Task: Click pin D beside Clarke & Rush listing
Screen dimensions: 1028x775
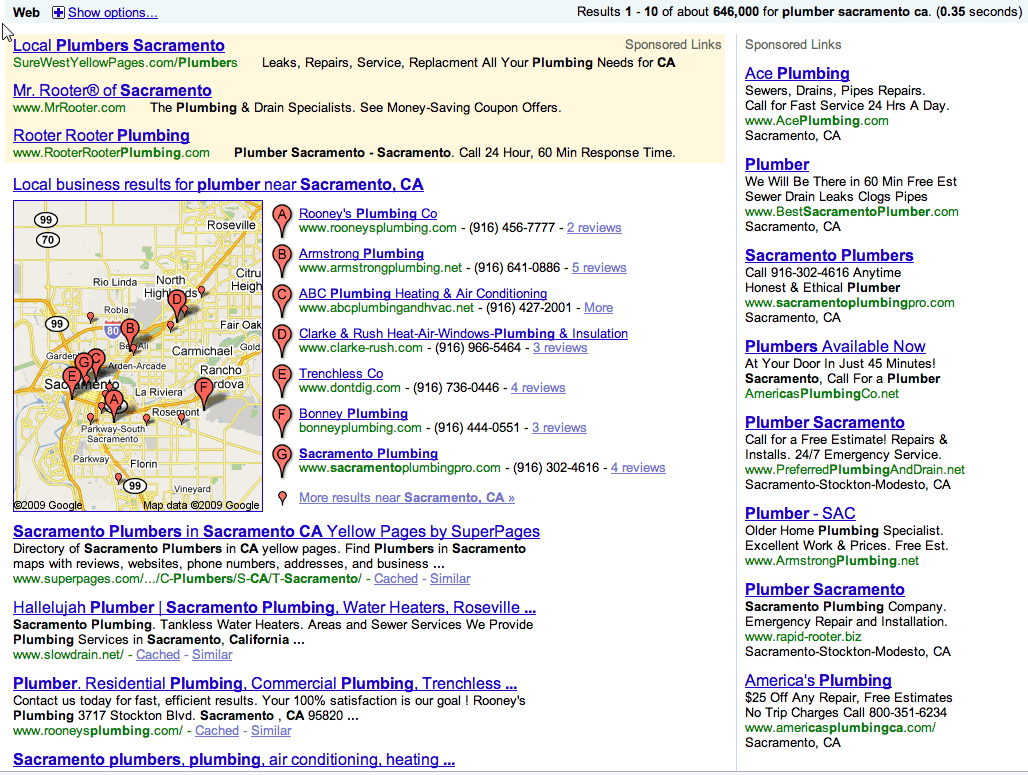Action: coord(282,340)
